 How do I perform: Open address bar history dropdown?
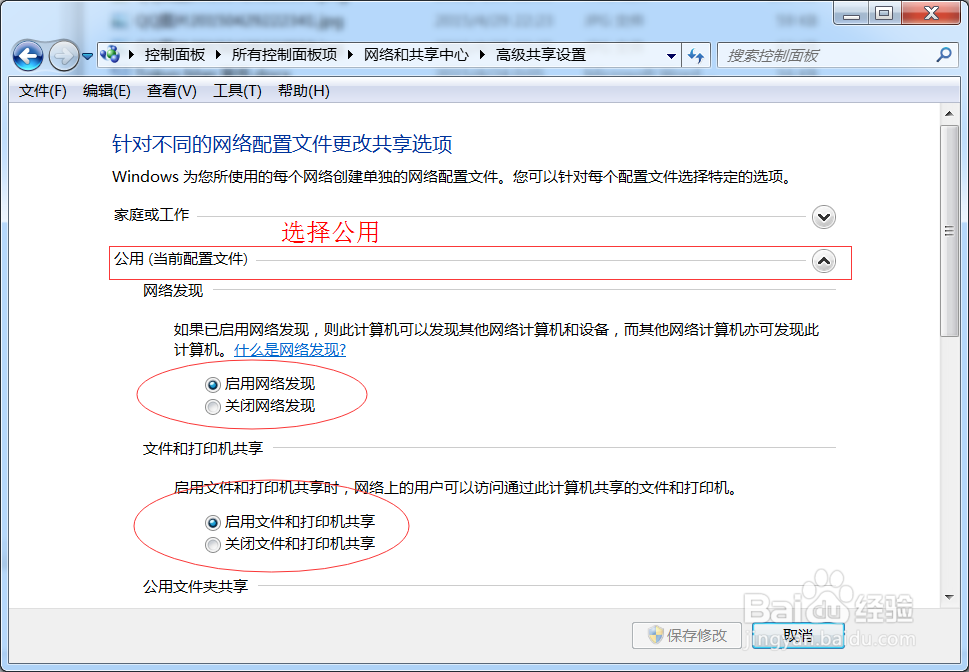[671, 56]
